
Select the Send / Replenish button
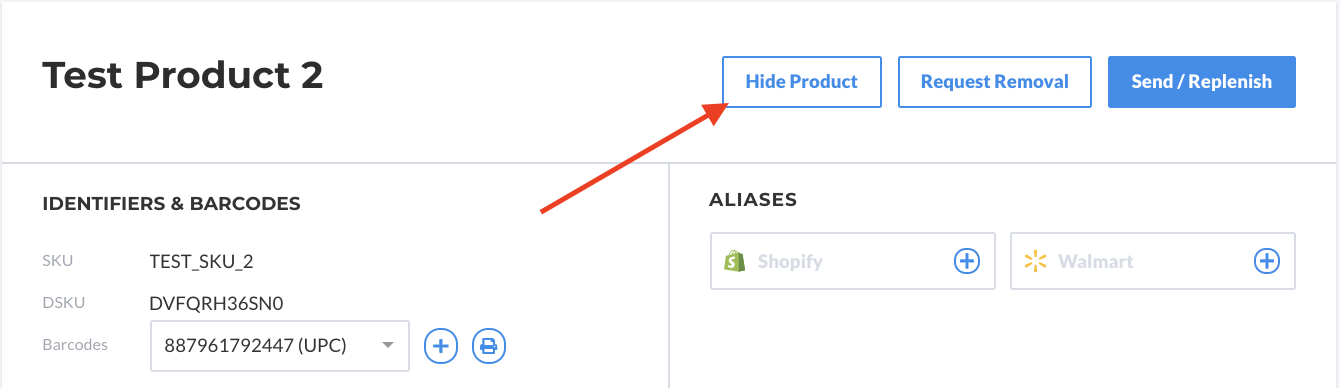(1202, 82)
